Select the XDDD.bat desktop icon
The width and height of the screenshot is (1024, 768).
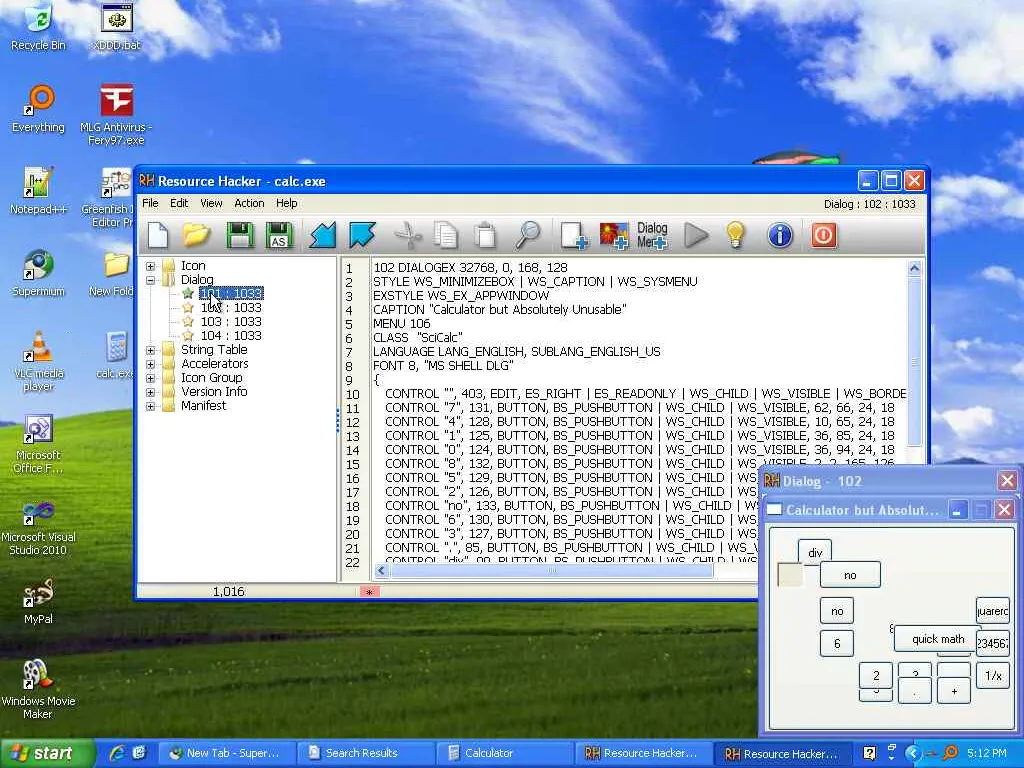(x=117, y=26)
